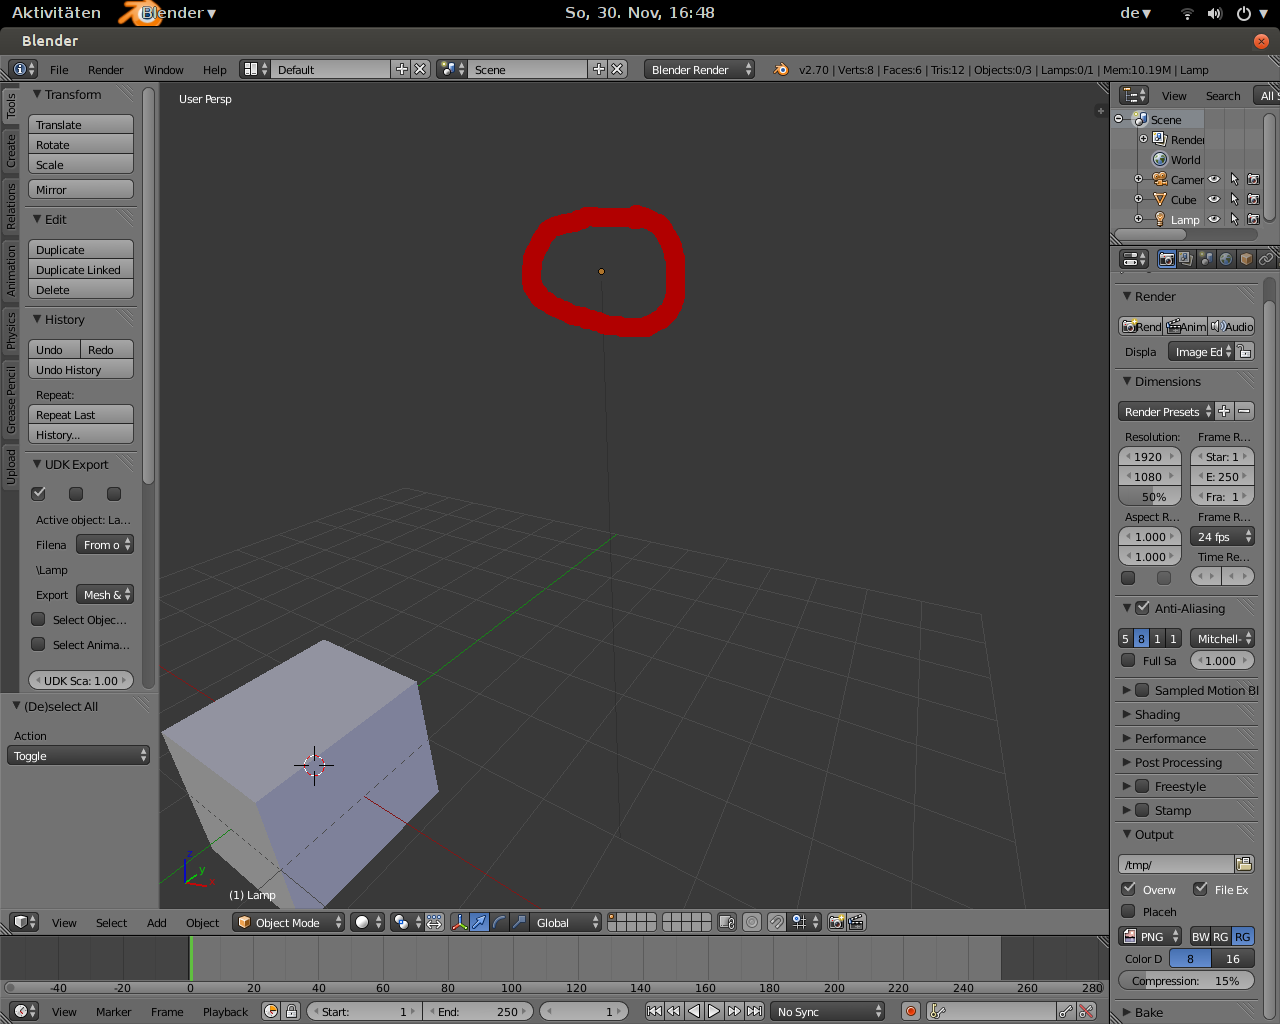
Task: Open the Object Mode dropdown
Action: (x=289, y=922)
